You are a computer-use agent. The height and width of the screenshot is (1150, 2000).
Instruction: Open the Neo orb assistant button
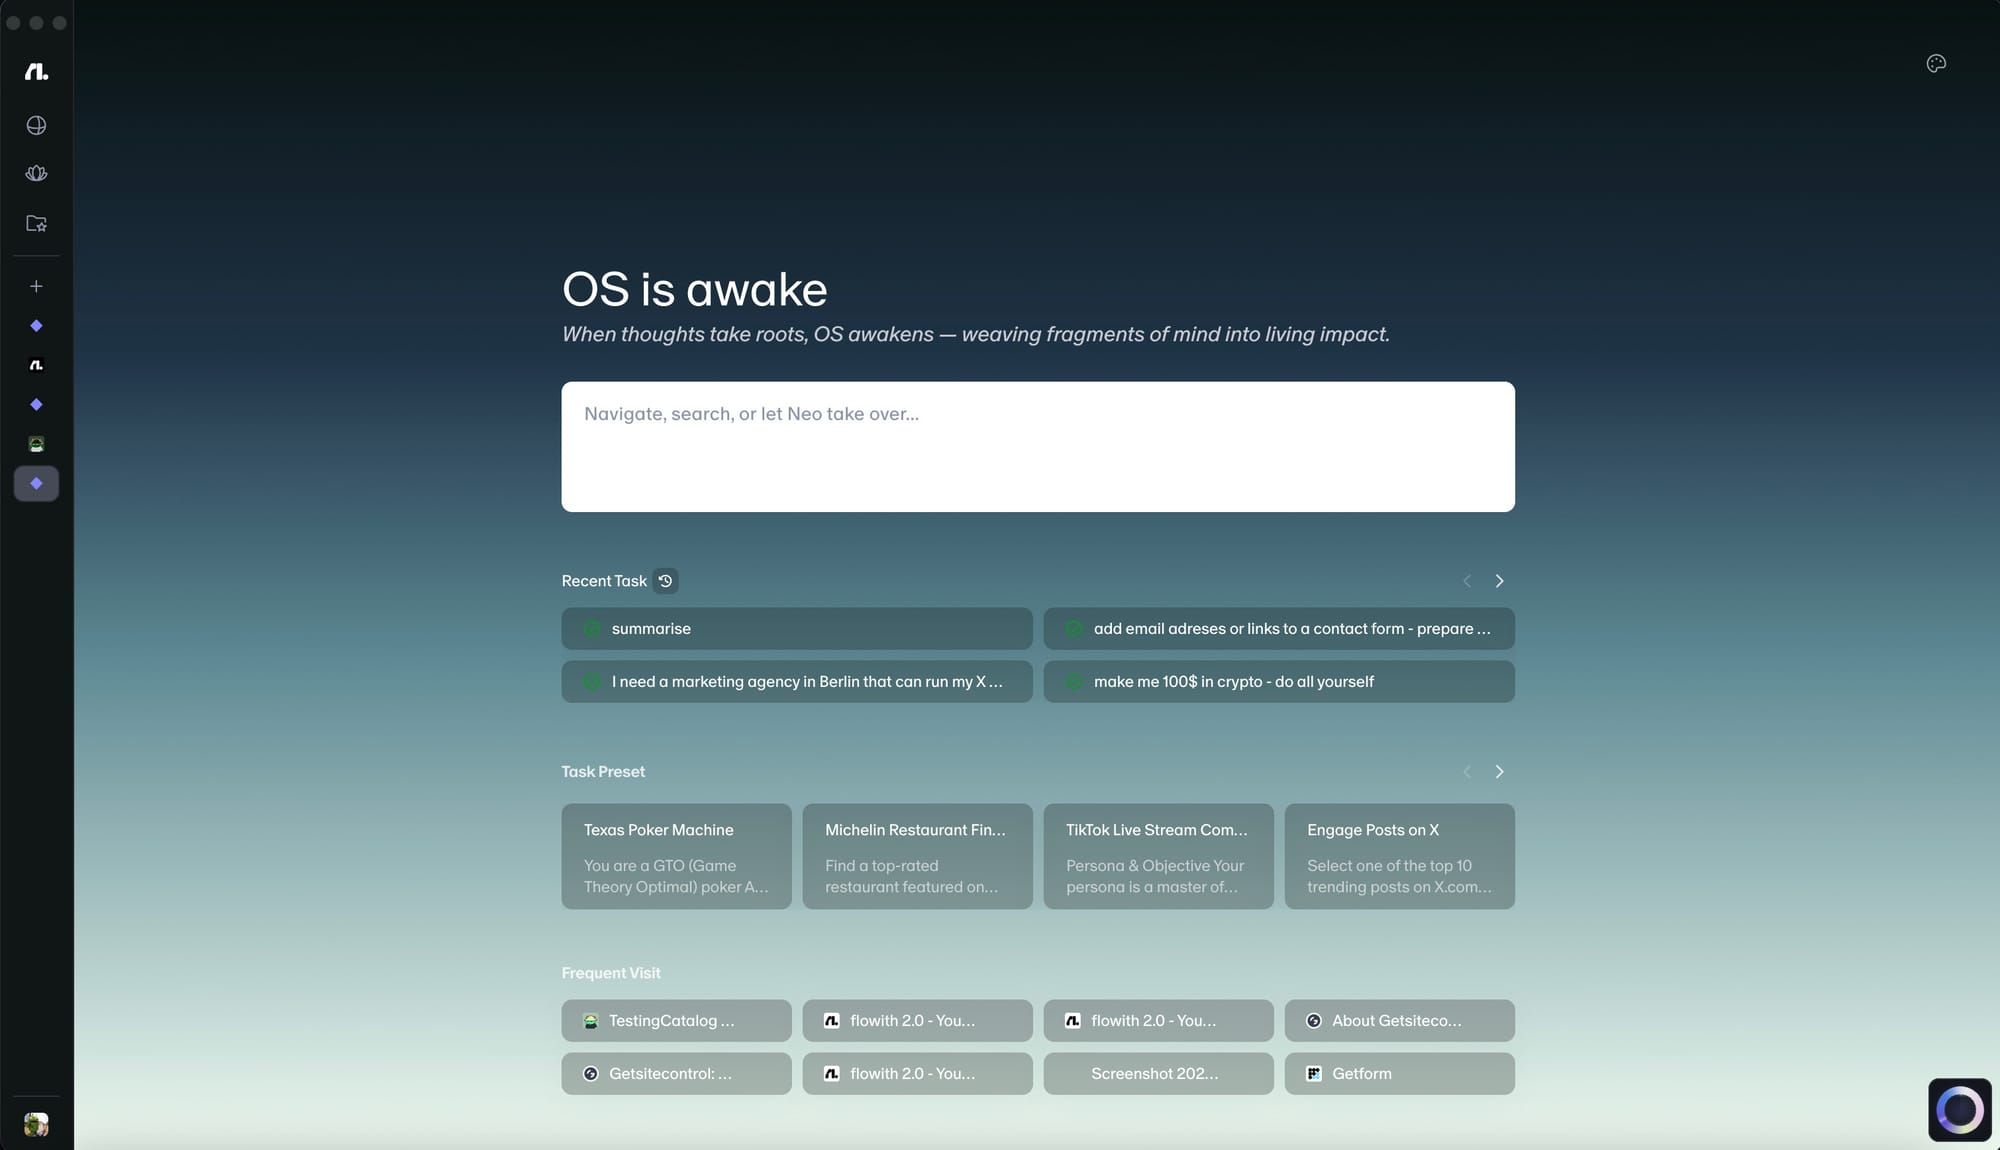(1959, 1109)
